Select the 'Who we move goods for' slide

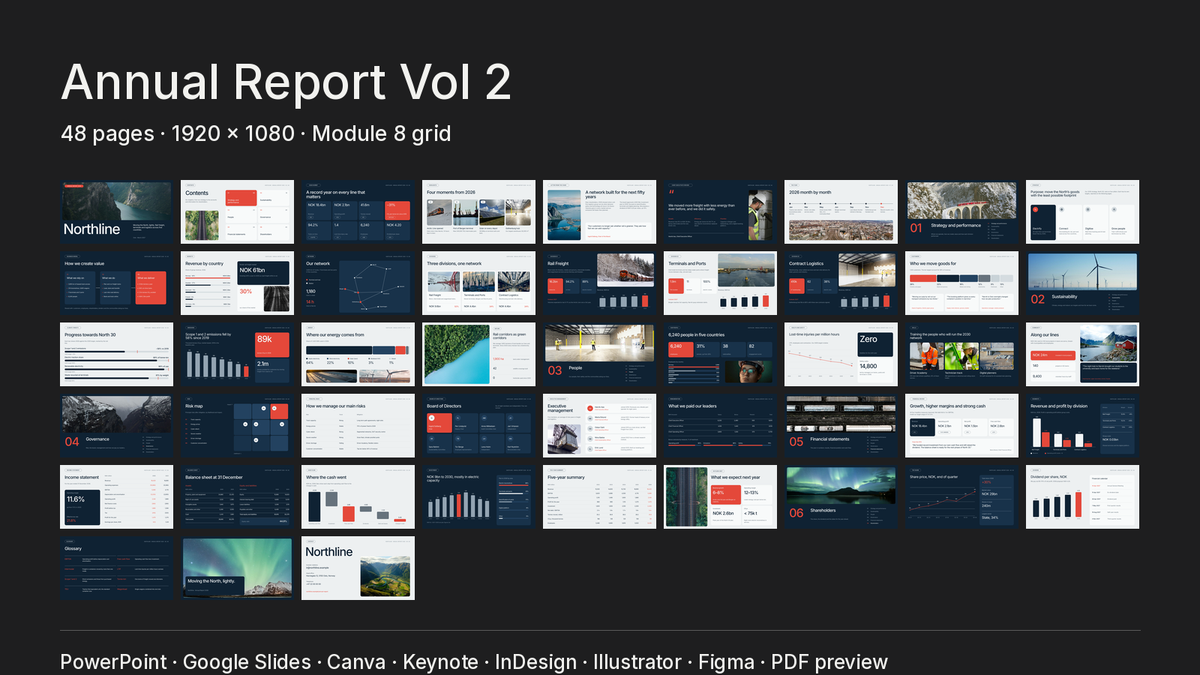point(963,283)
